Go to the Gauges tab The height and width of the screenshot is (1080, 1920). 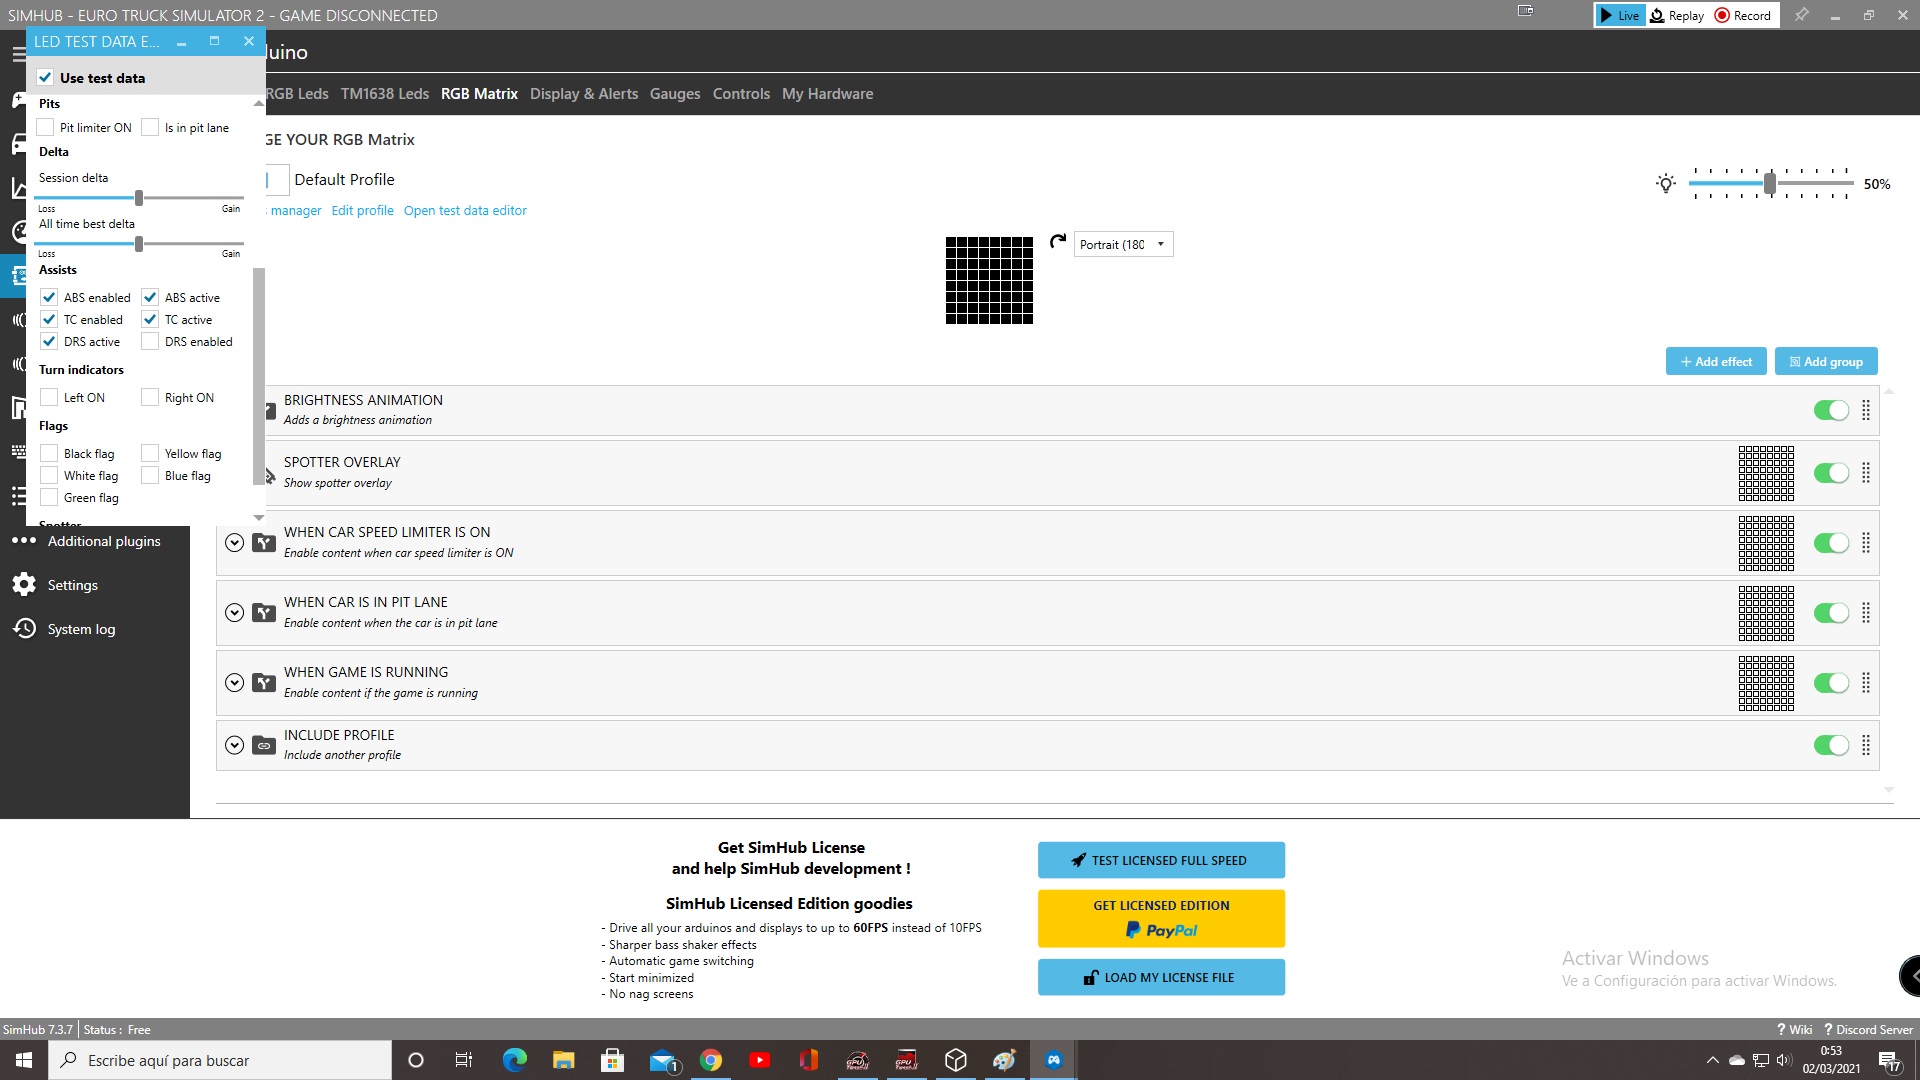coord(675,93)
